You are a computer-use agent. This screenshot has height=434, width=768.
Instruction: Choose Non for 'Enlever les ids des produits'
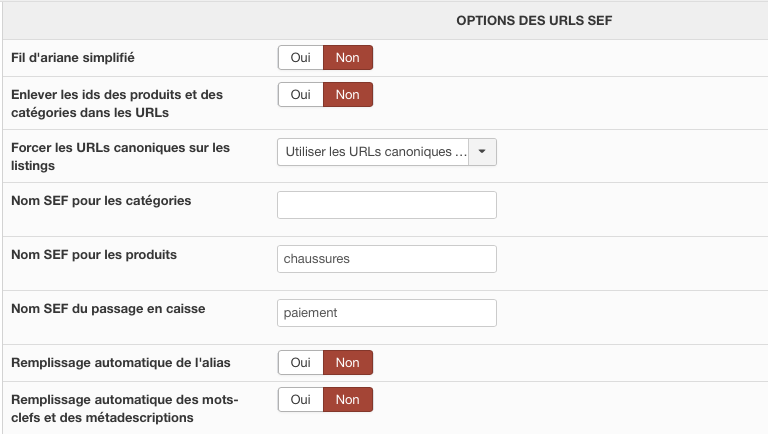pos(347,95)
